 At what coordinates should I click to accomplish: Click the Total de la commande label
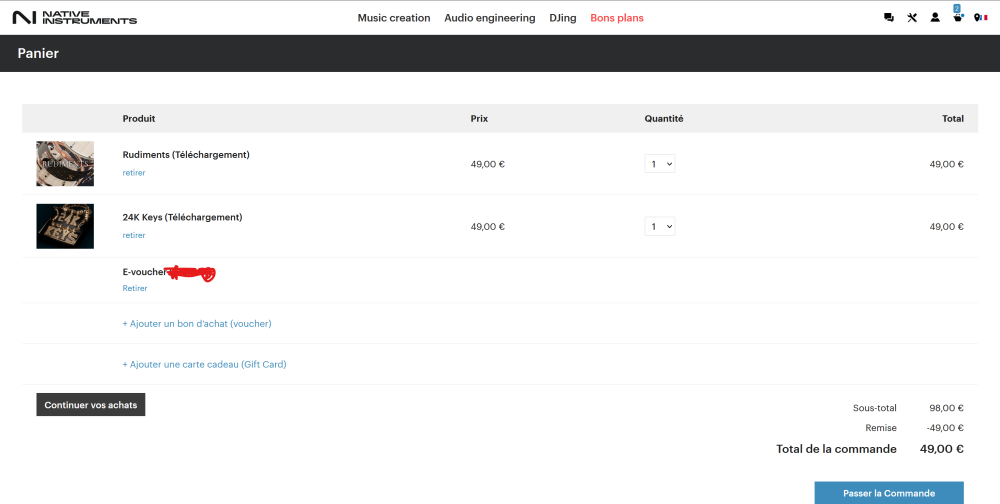(x=836, y=449)
